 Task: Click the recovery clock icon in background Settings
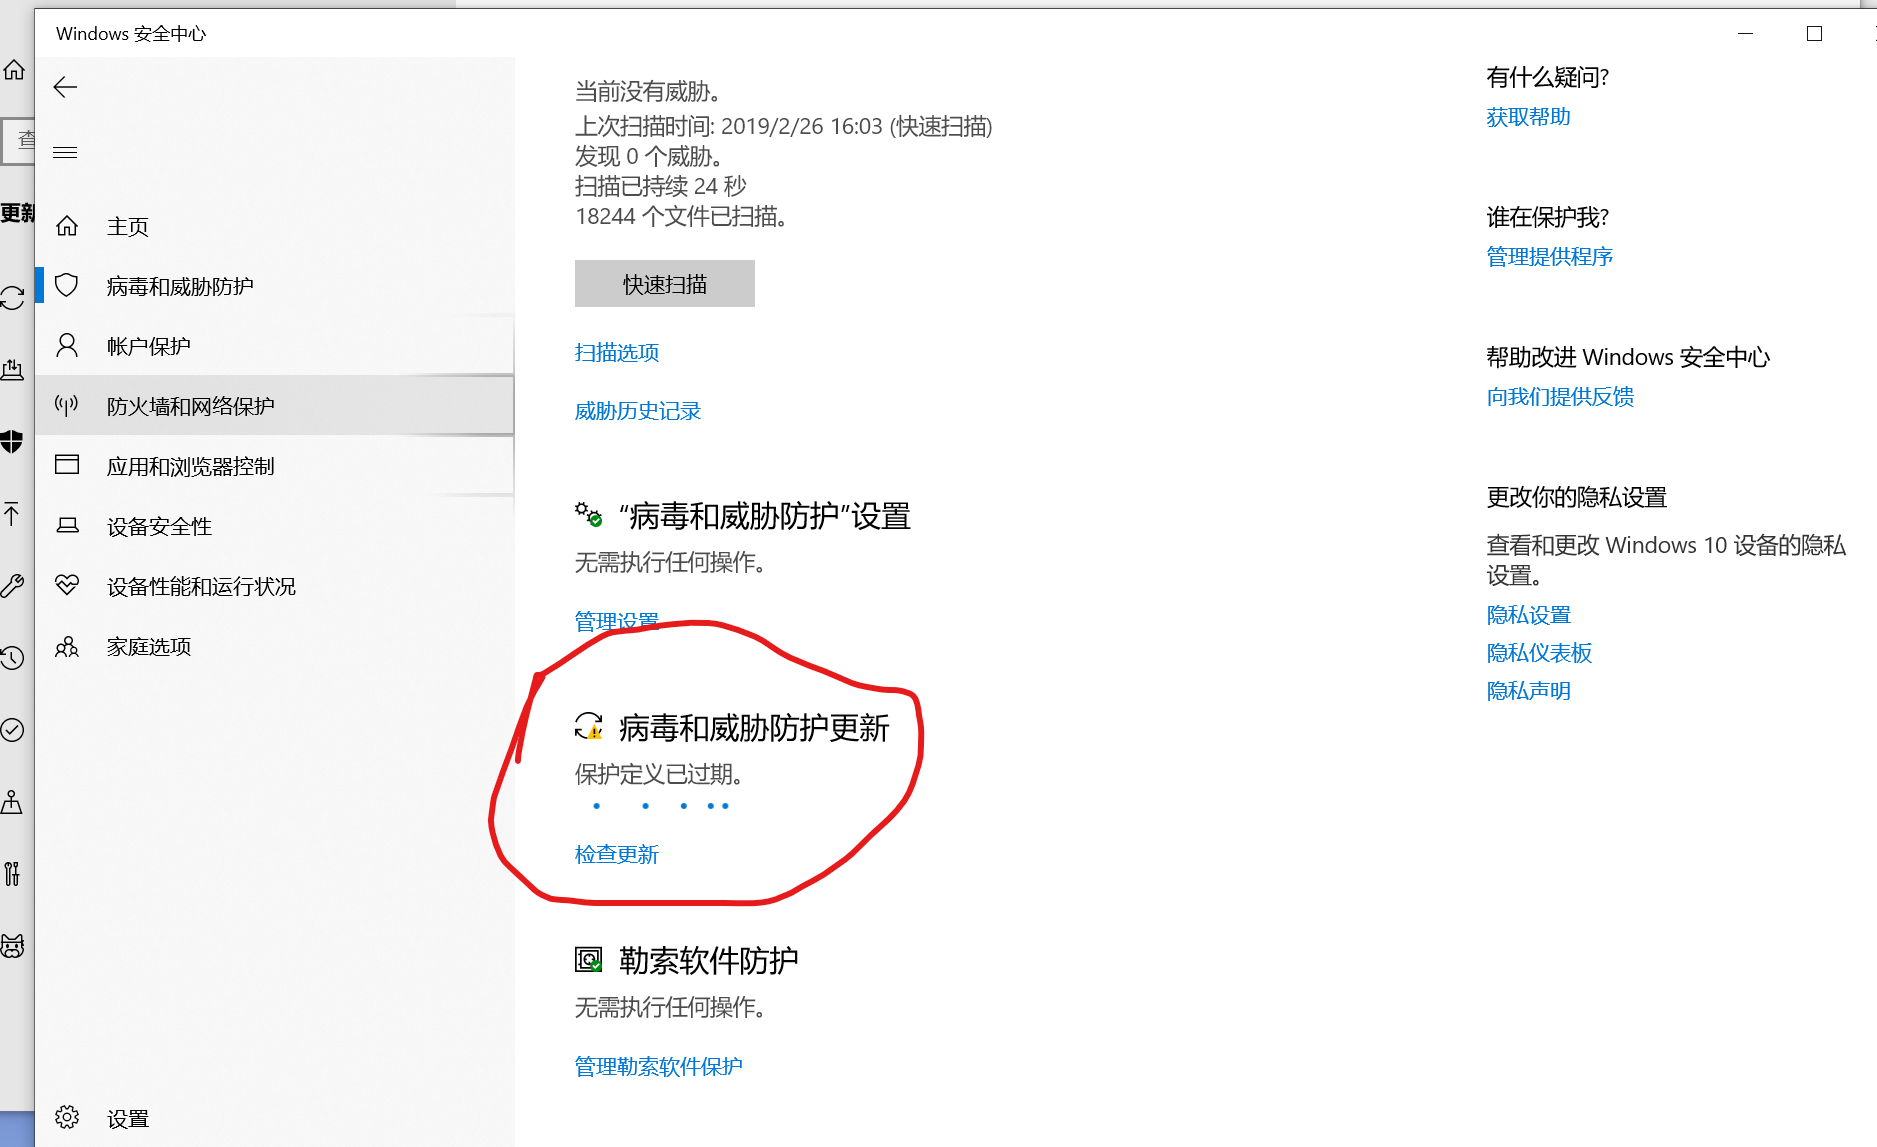12,658
